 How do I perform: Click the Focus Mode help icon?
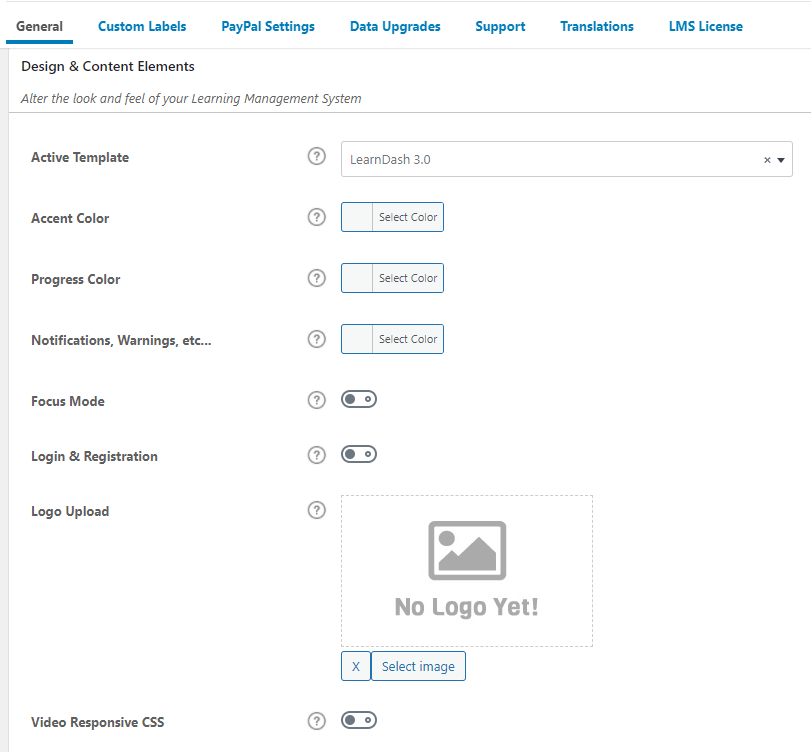[x=316, y=398]
